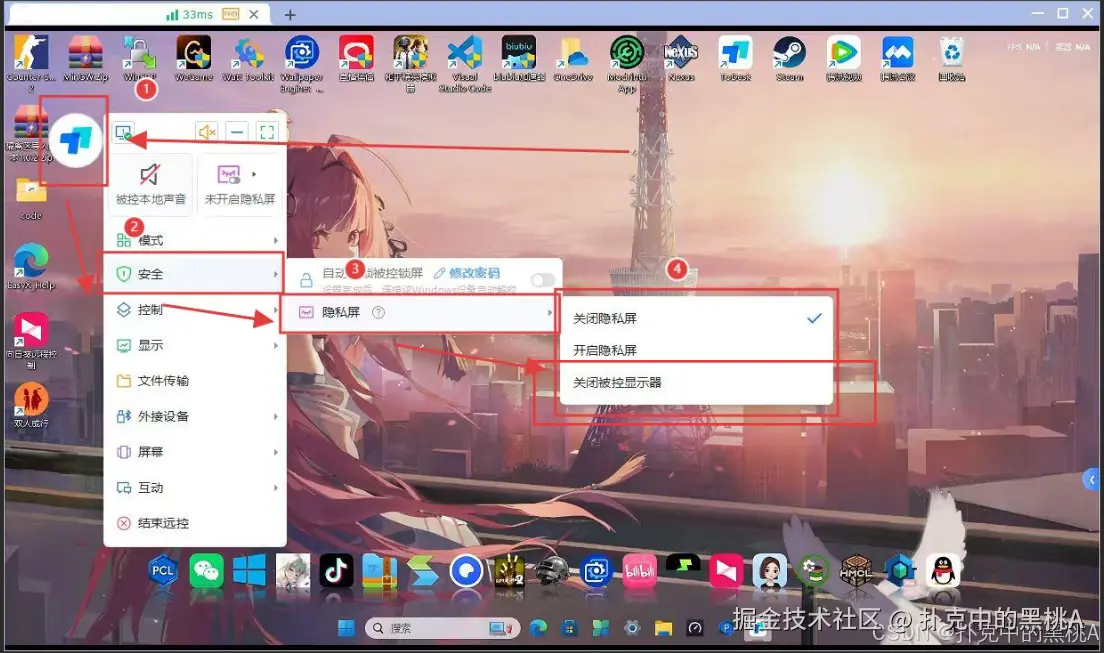This screenshot has width=1104, height=653.
Task: Select 开启隐私屏 option
Action: tap(696, 350)
